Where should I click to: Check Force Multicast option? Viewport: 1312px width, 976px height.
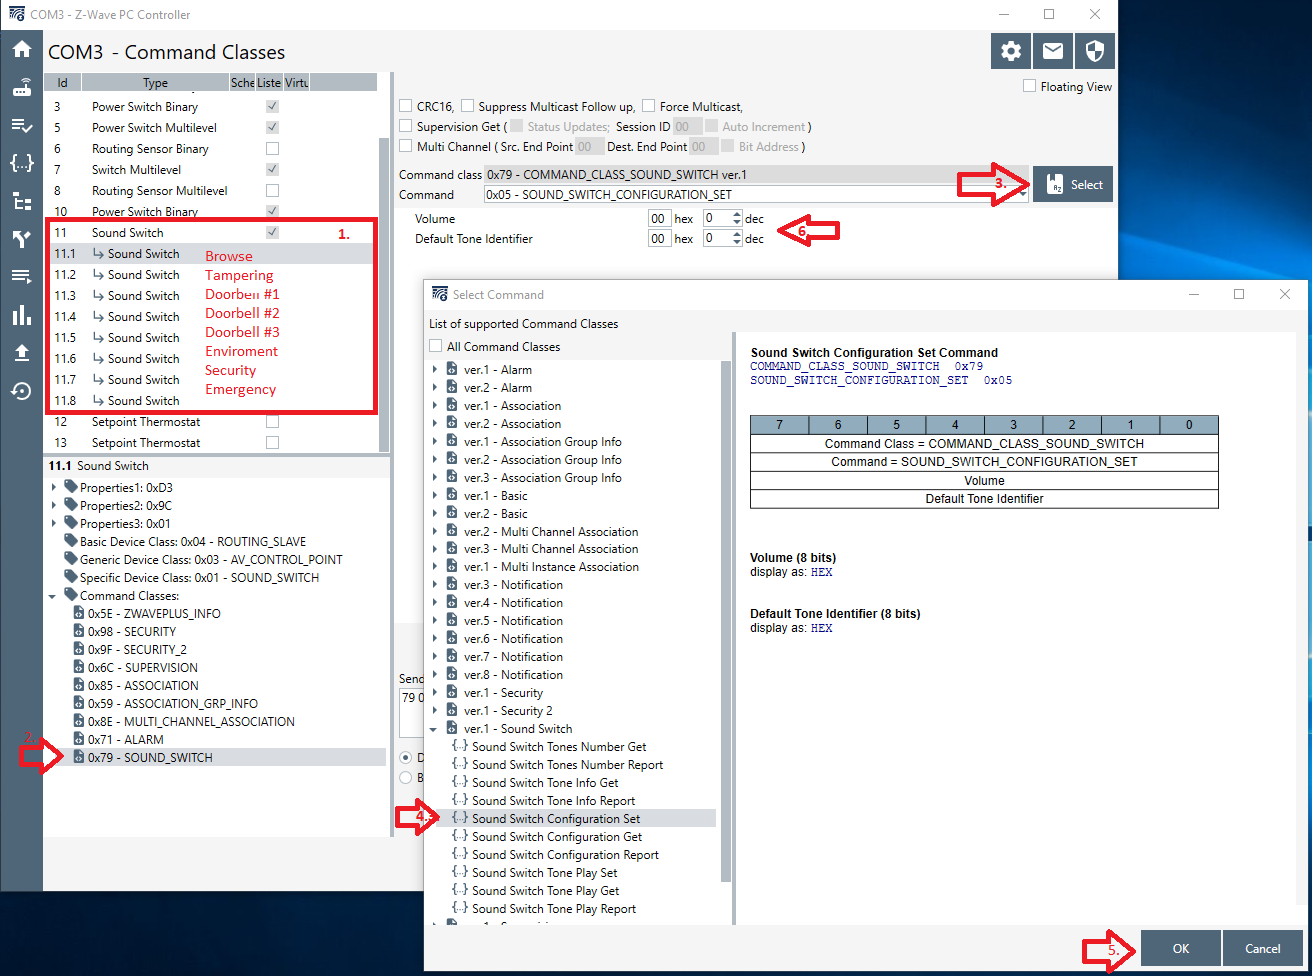pos(649,106)
